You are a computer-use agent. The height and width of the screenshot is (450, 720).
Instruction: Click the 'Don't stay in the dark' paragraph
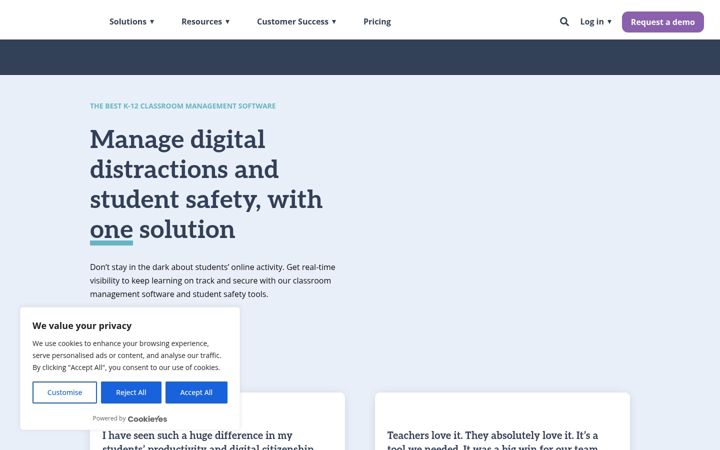pyautogui.click(x=213, y=281)
